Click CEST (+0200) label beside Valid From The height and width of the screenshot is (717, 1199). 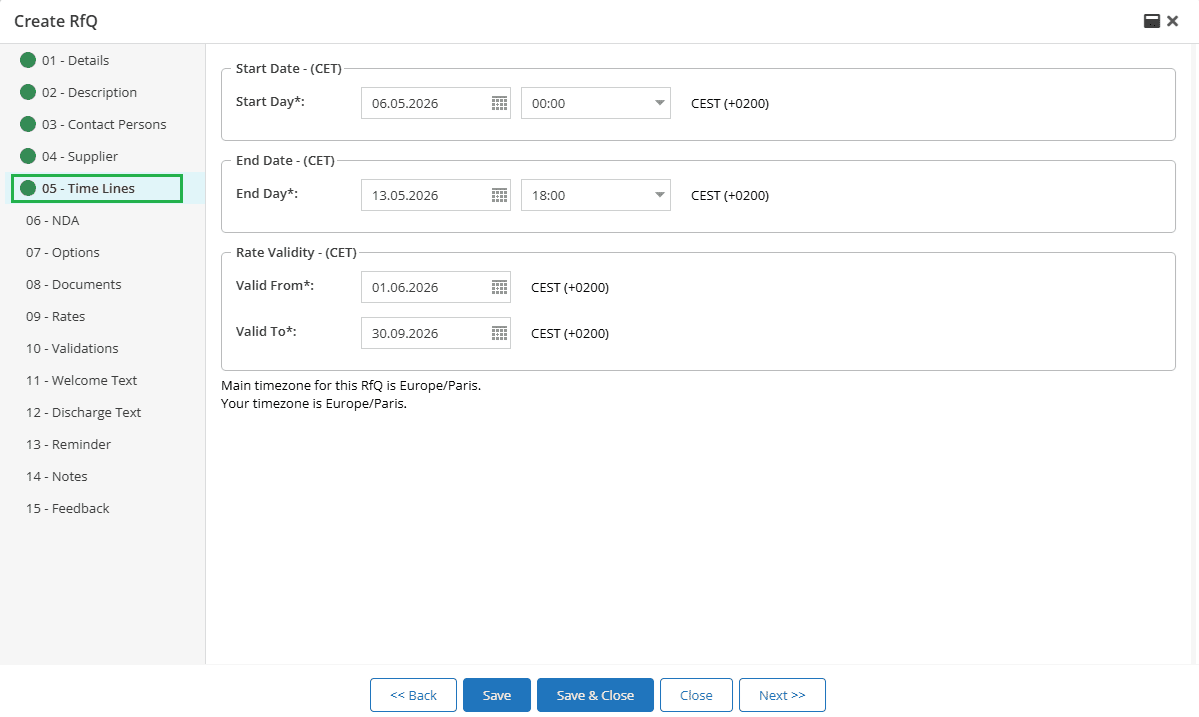(570, 288)
